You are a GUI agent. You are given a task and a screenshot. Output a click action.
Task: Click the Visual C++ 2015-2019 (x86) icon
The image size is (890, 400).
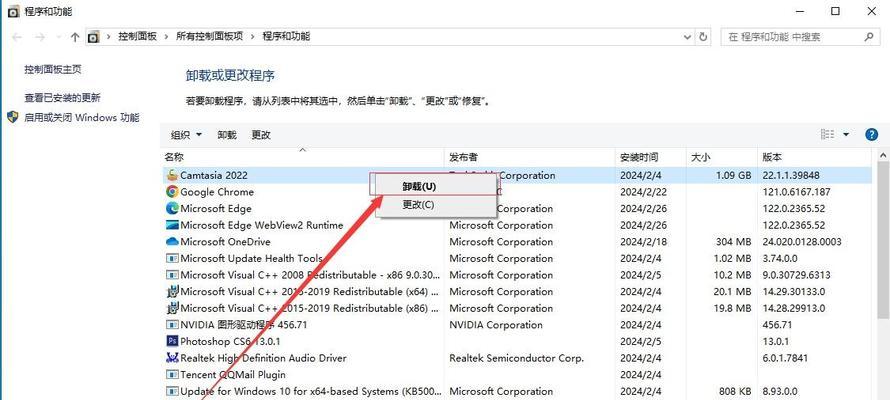coord(172,308)
